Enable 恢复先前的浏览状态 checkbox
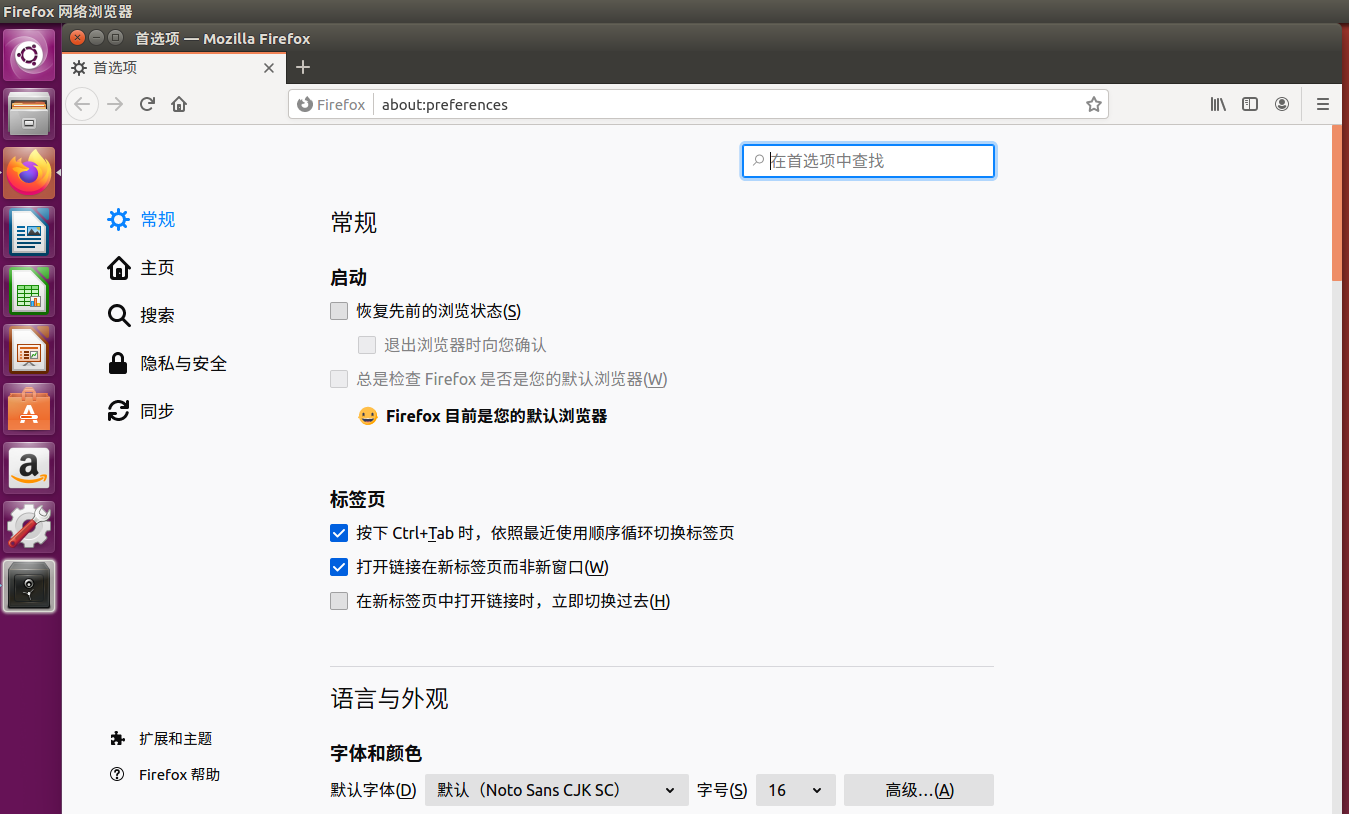Image resolution: width=1349 pixels, height=814 pixels. click(339, 311)
